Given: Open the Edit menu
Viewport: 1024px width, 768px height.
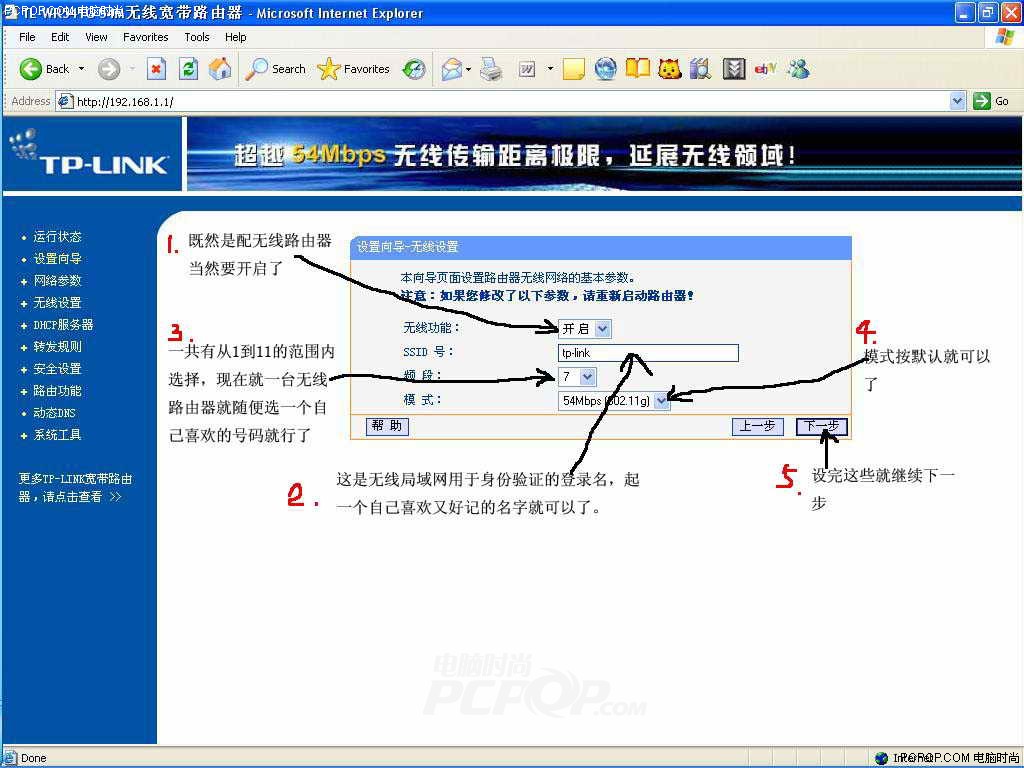Looking at the screenshot, I should click(x=60, y=37).
